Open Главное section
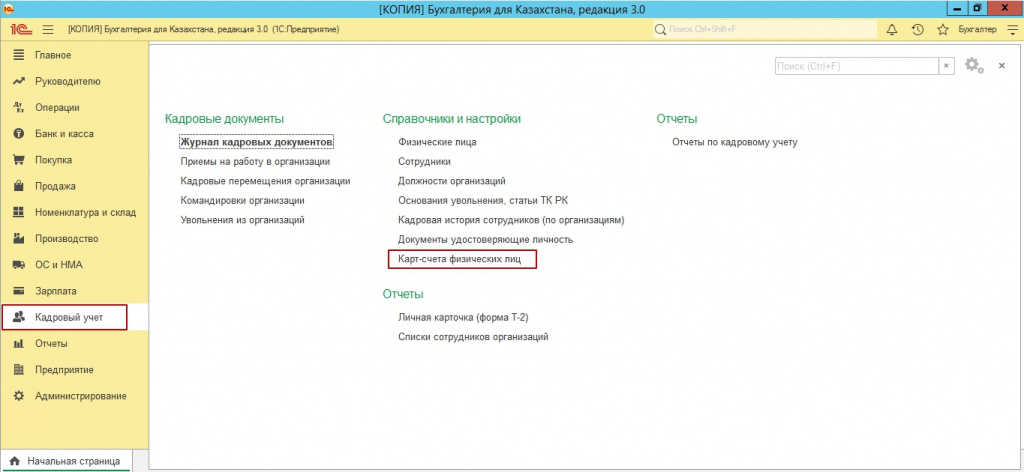 [74, 55]
